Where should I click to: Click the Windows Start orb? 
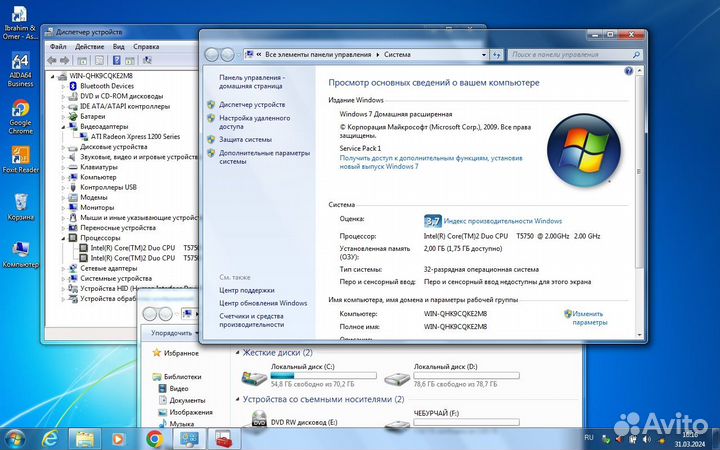click(x=15, y=439)
